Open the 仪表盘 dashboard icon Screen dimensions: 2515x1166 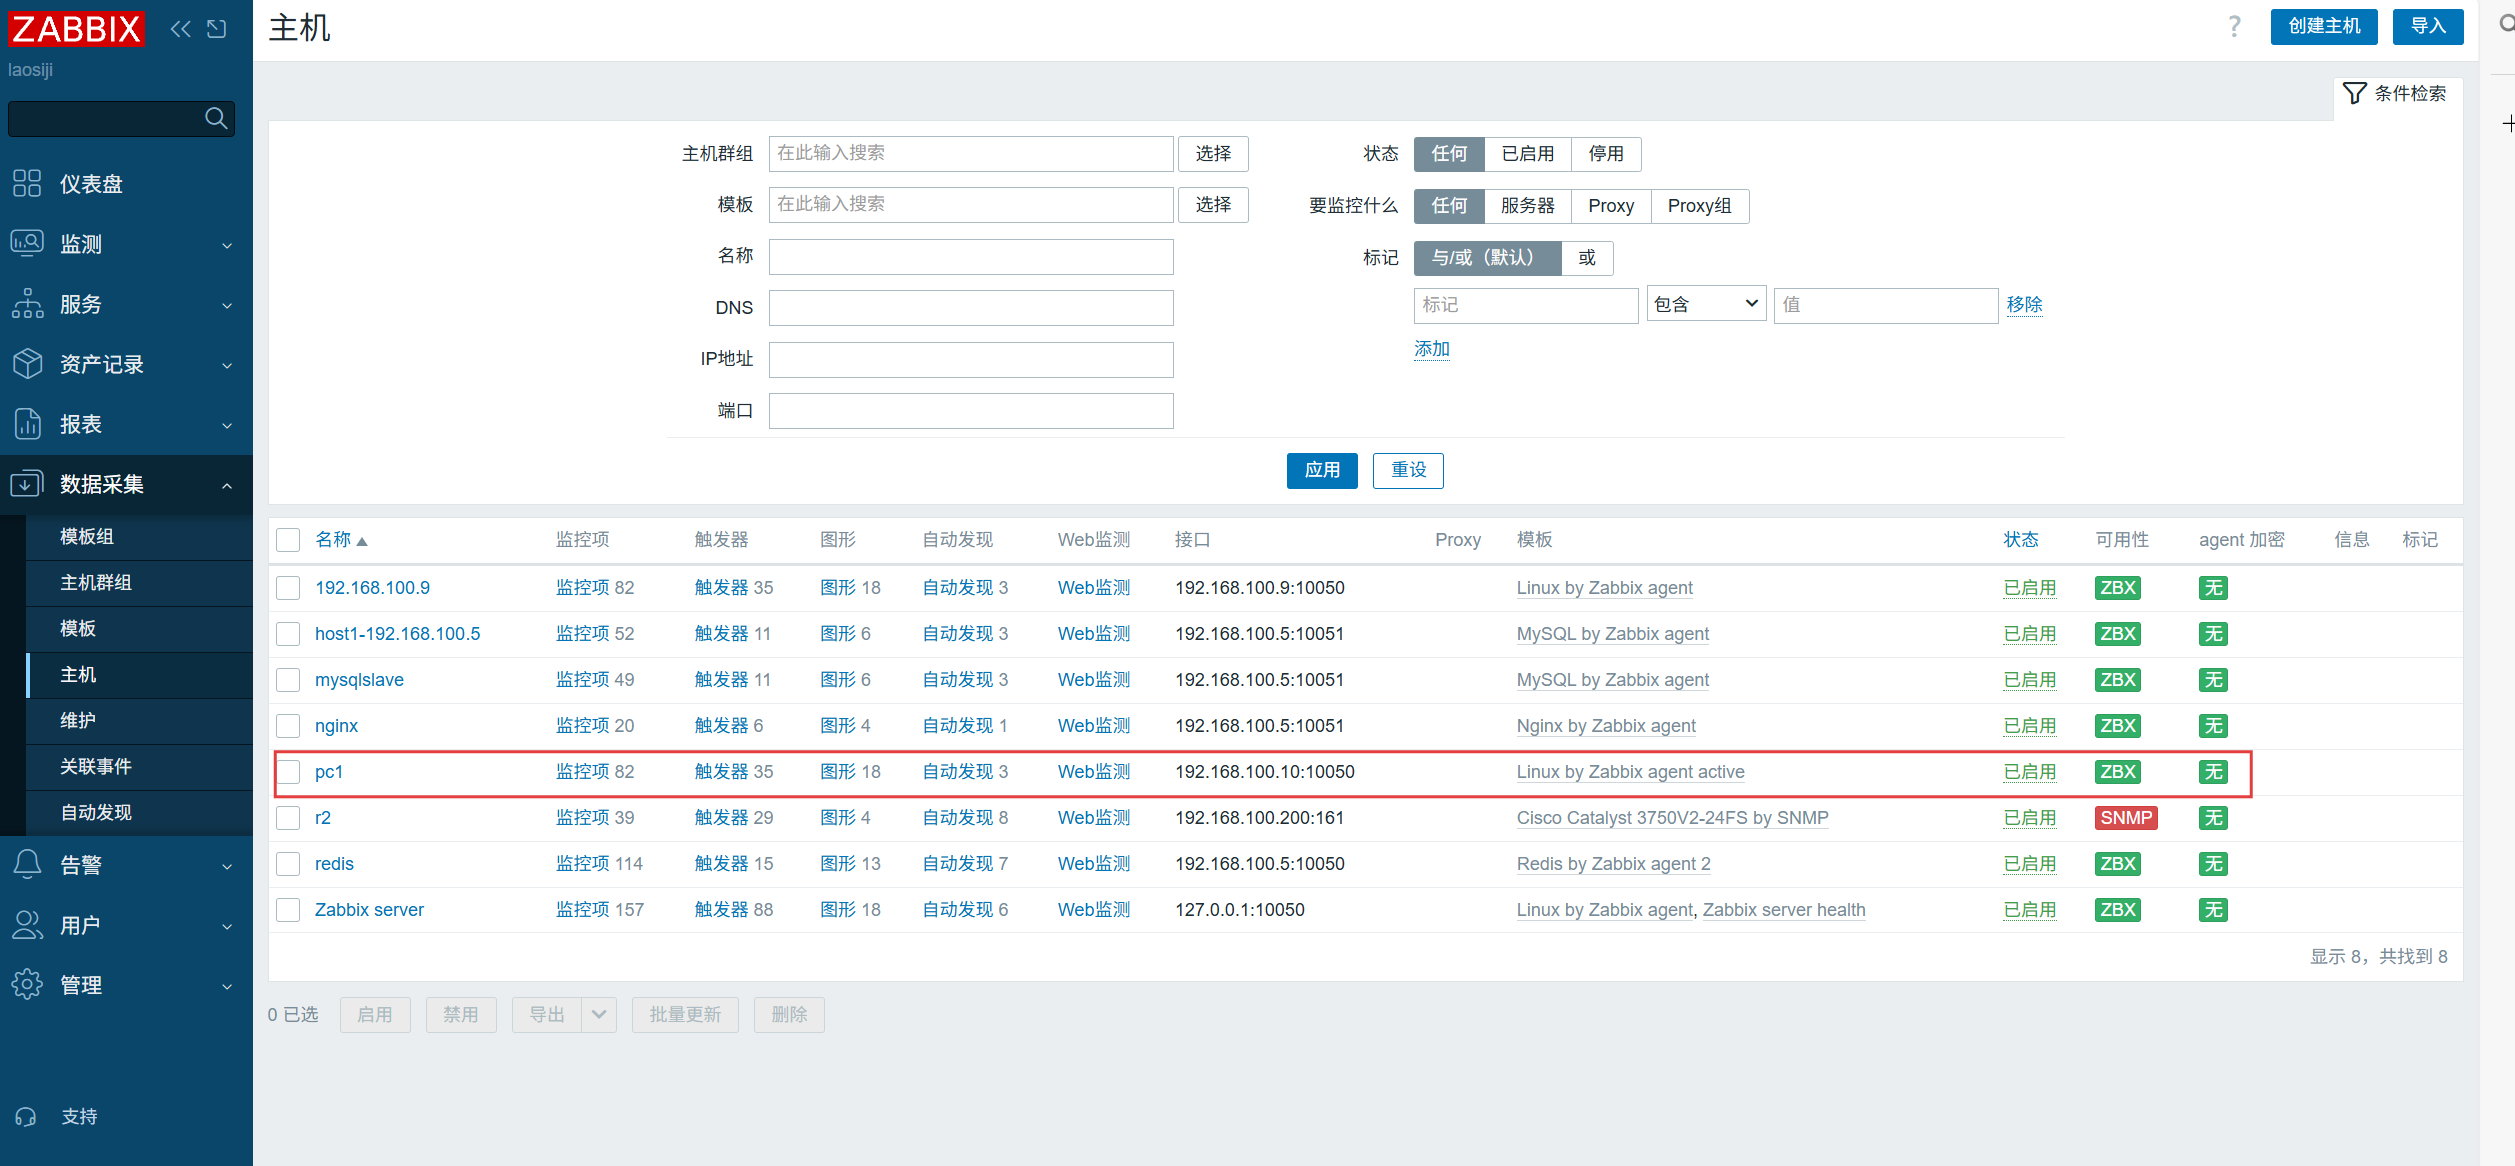click(x=27, y=183)
